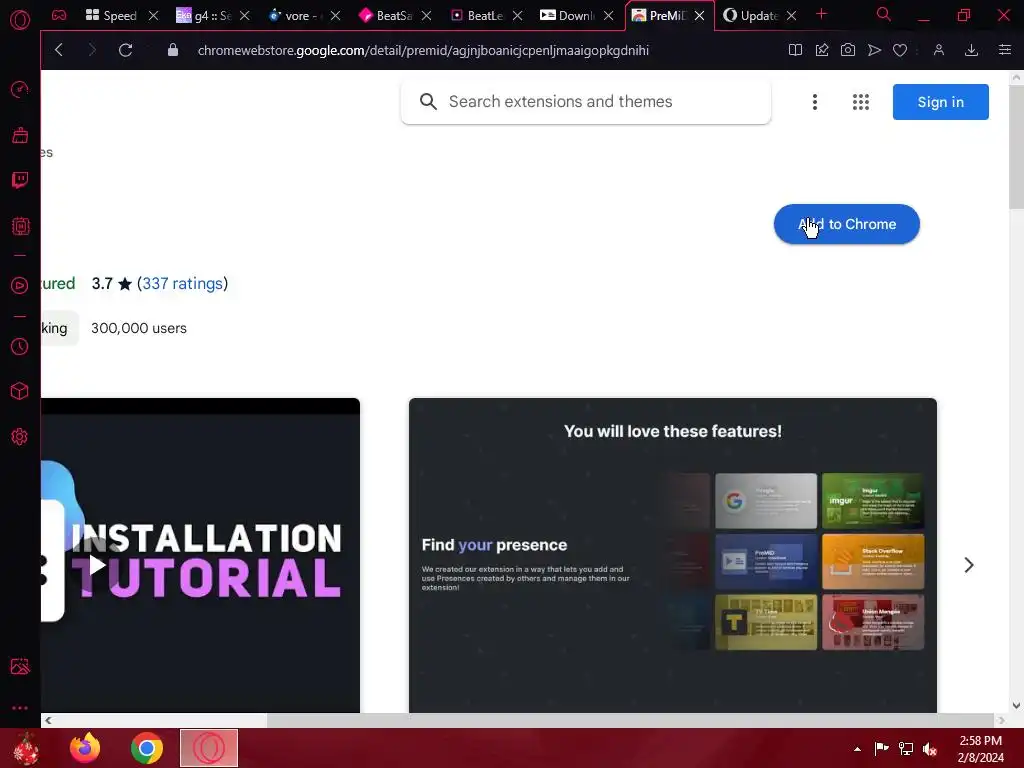This screenshot has width=1024, height=768.
Task: Open the image gallery sidebar icon
Action: (x=20, y=666)
